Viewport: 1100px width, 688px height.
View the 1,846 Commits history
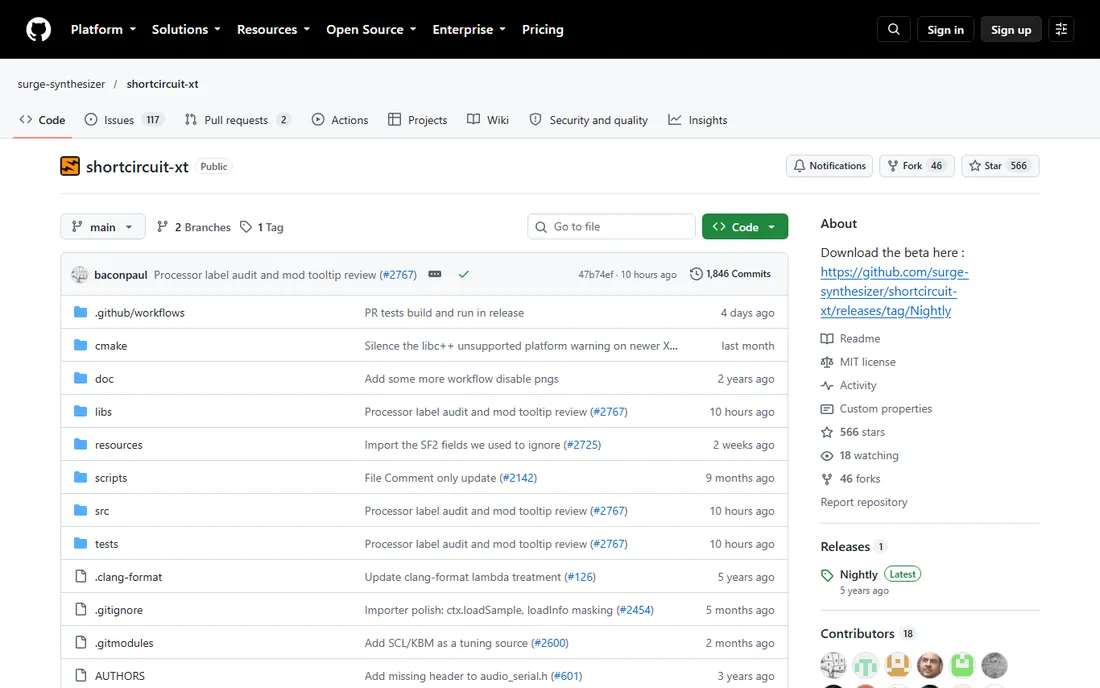(x=730, y=274)
